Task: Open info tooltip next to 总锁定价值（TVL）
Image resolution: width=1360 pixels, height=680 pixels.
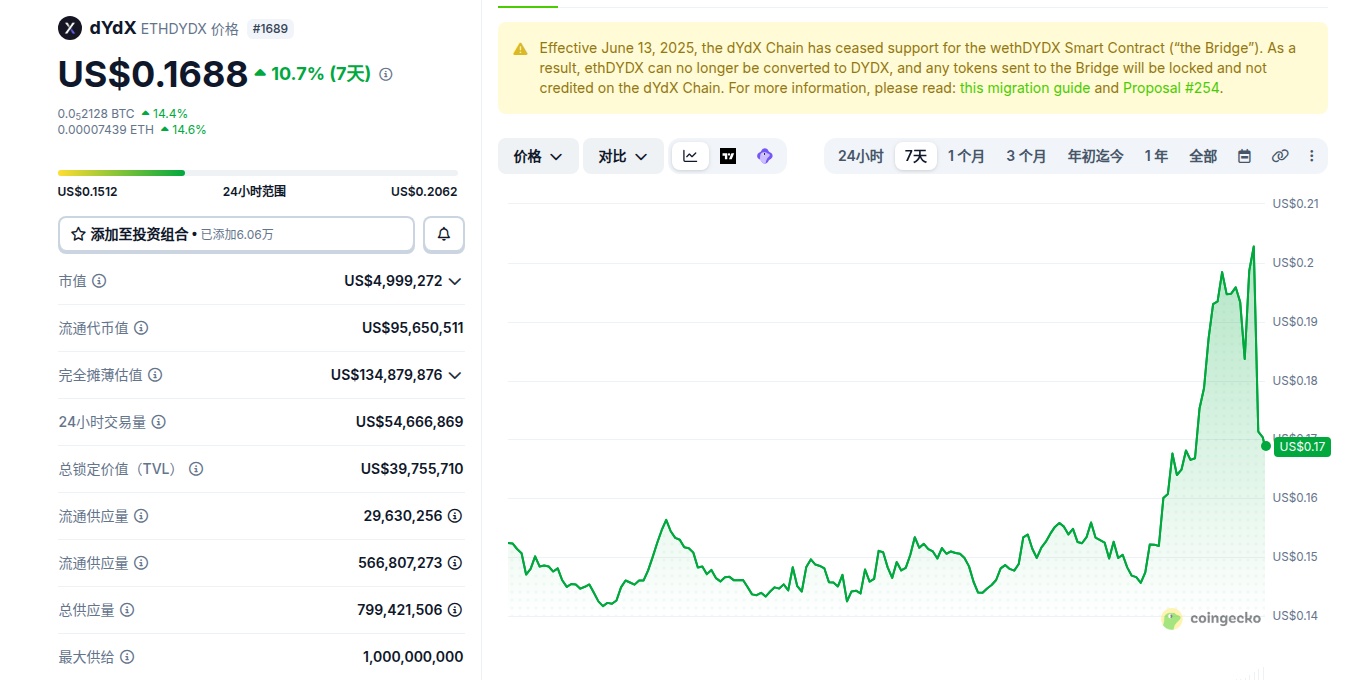Action: pyautogui.click(x=196, y=469)
